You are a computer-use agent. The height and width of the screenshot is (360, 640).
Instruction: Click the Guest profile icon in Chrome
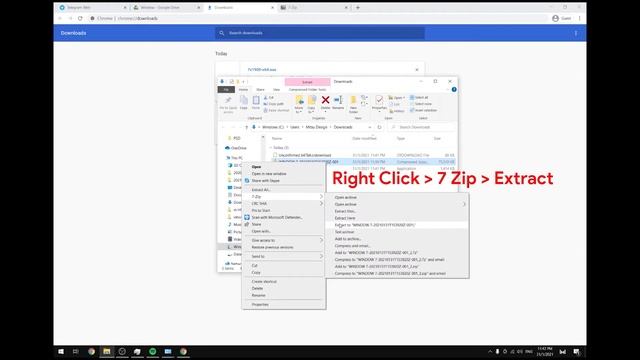(x=555, y=18)
